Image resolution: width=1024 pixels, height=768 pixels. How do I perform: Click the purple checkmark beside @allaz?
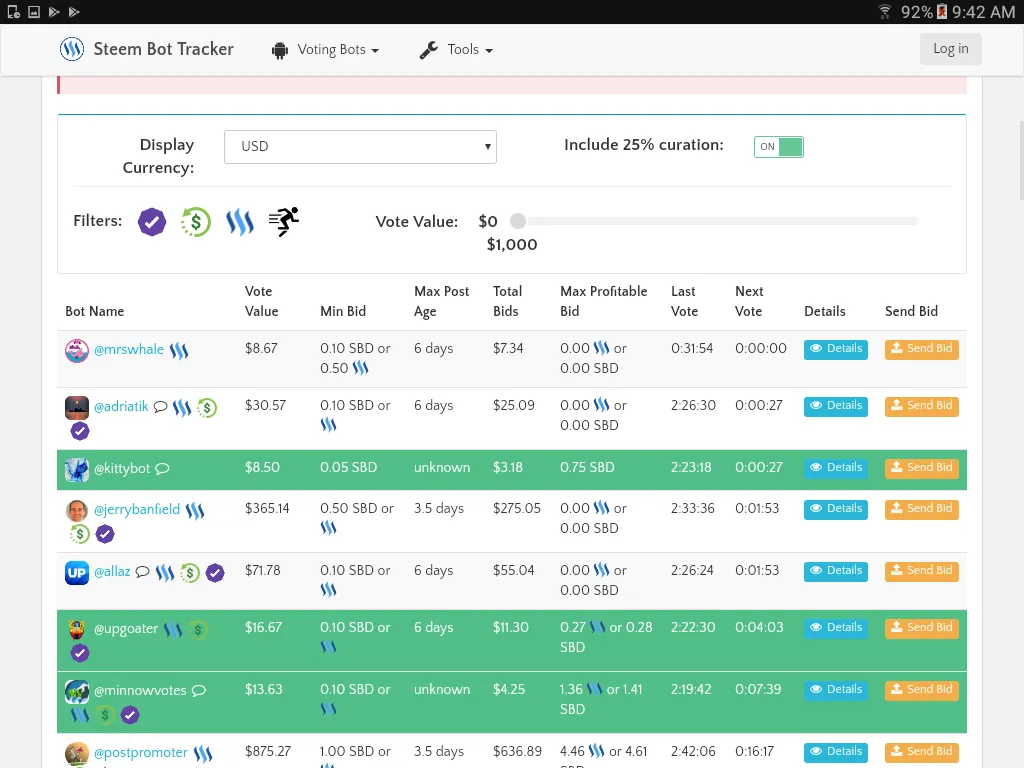[215, 573]
